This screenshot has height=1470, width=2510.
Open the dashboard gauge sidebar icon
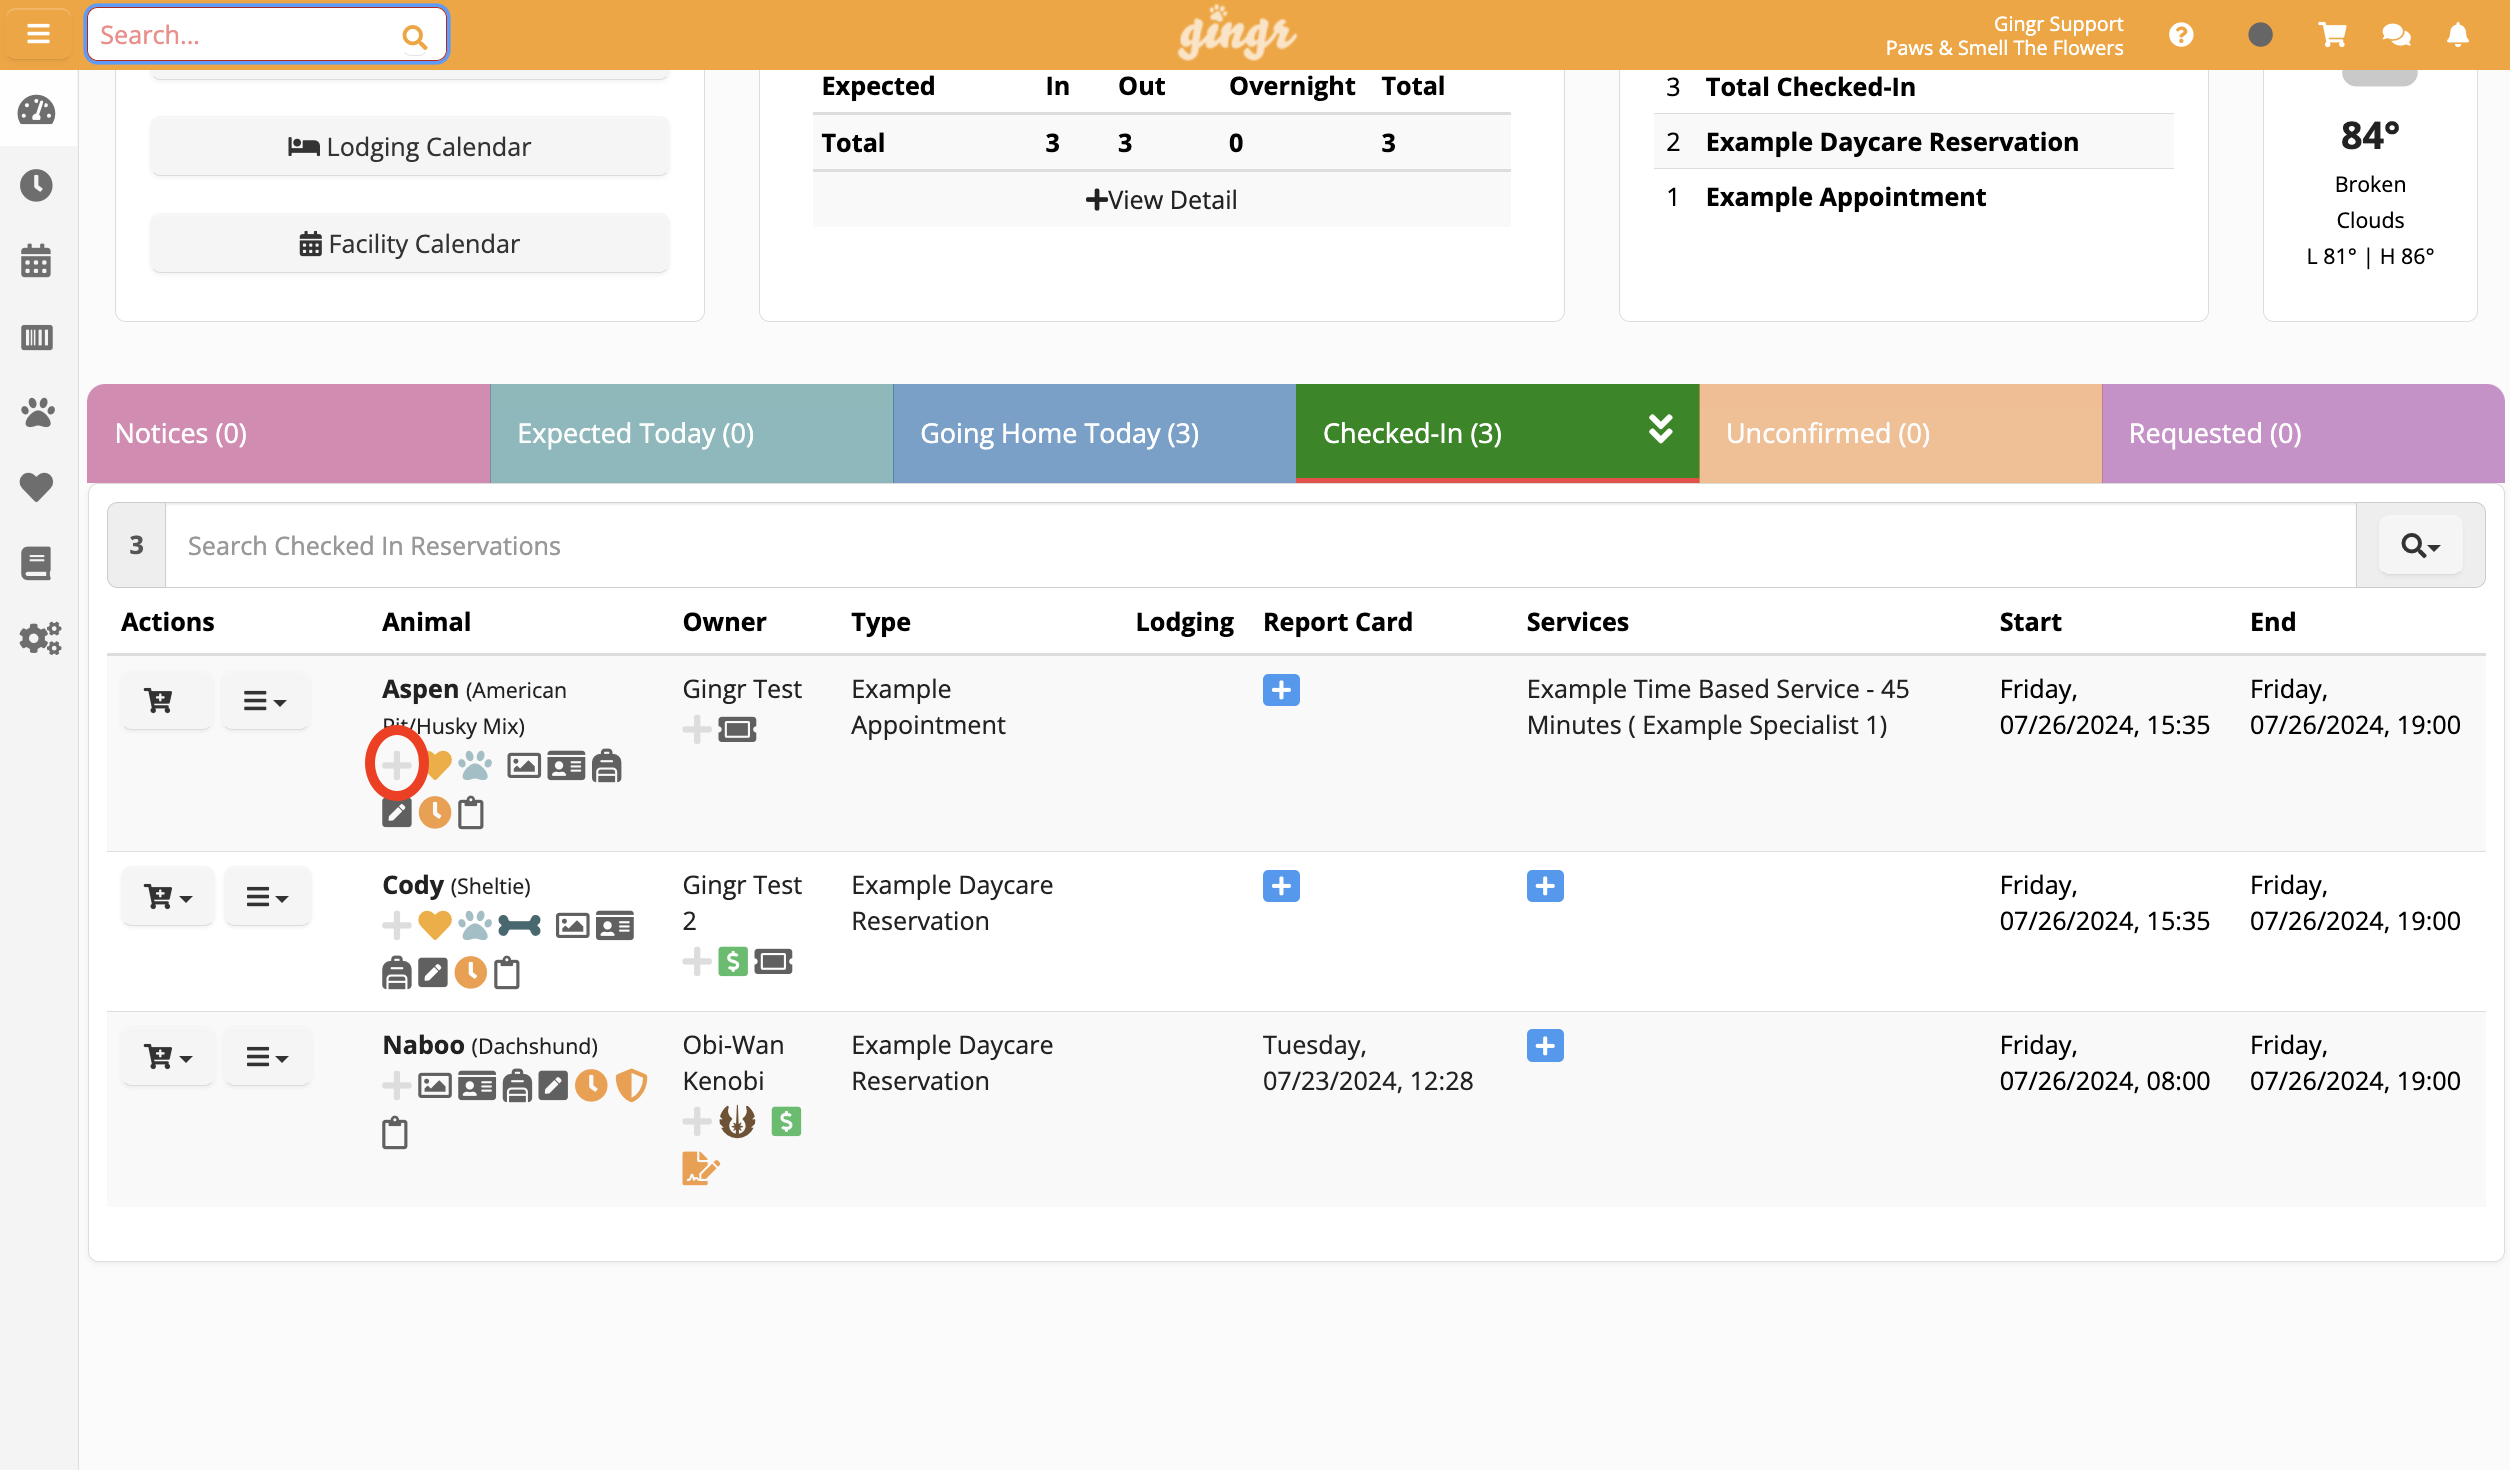tap(37, 109)
